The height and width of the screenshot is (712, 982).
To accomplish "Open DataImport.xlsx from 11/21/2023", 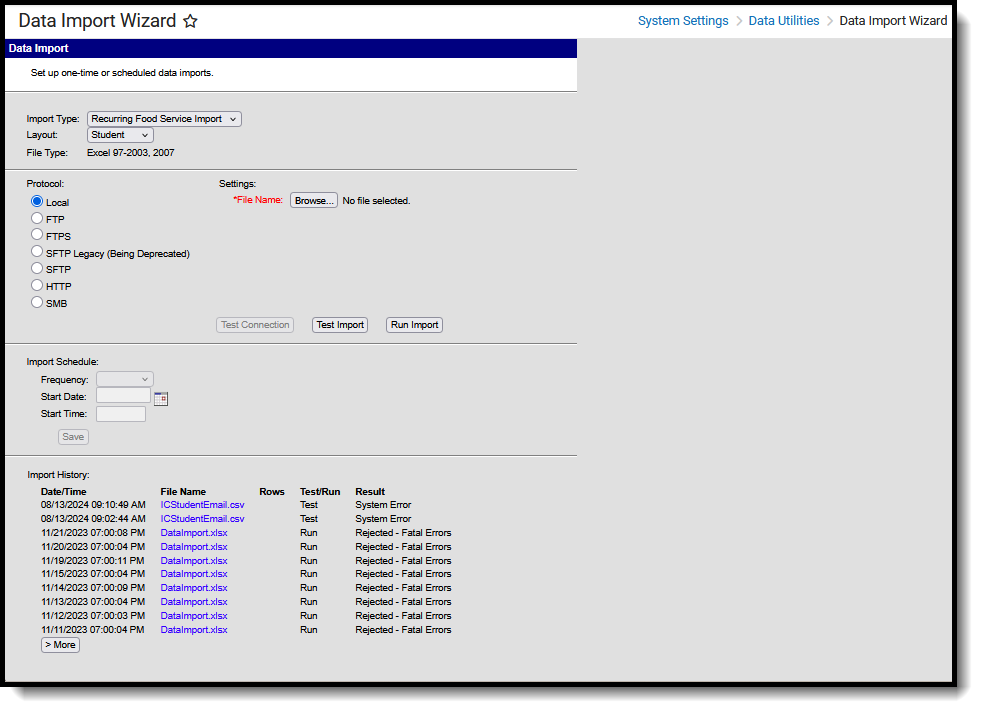I will (194, 533).
